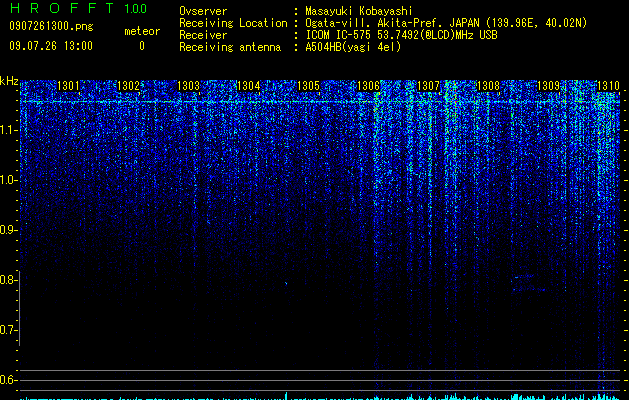Click the meteor count value
Screen dimensions: 629x400
click(142, 46)
